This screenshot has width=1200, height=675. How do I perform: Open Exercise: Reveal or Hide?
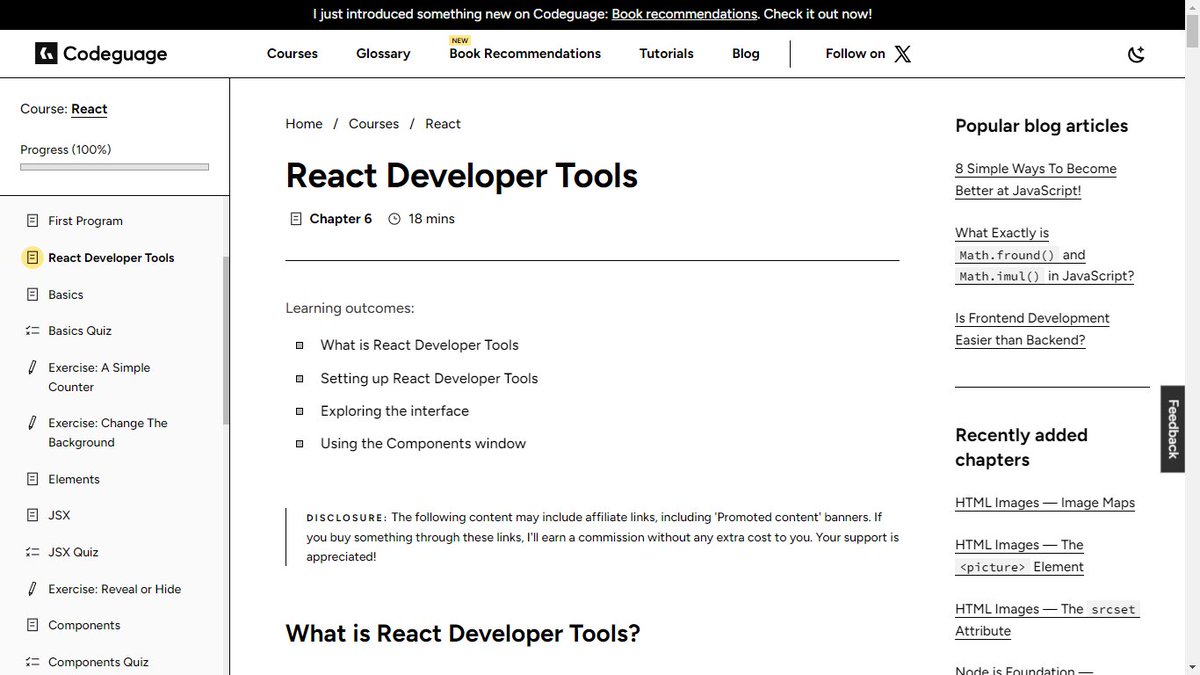coord(115,589)
